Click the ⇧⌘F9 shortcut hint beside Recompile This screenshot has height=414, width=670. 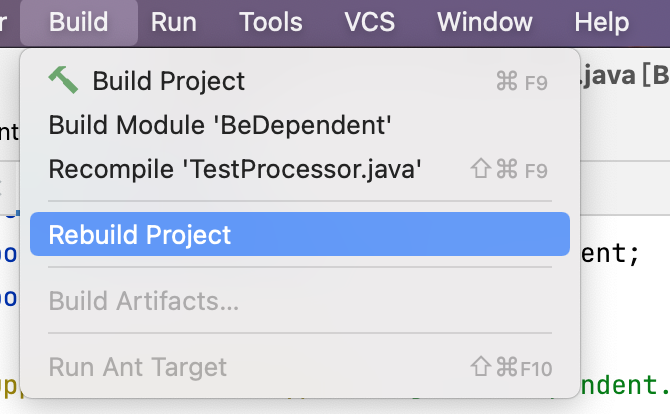509,169
